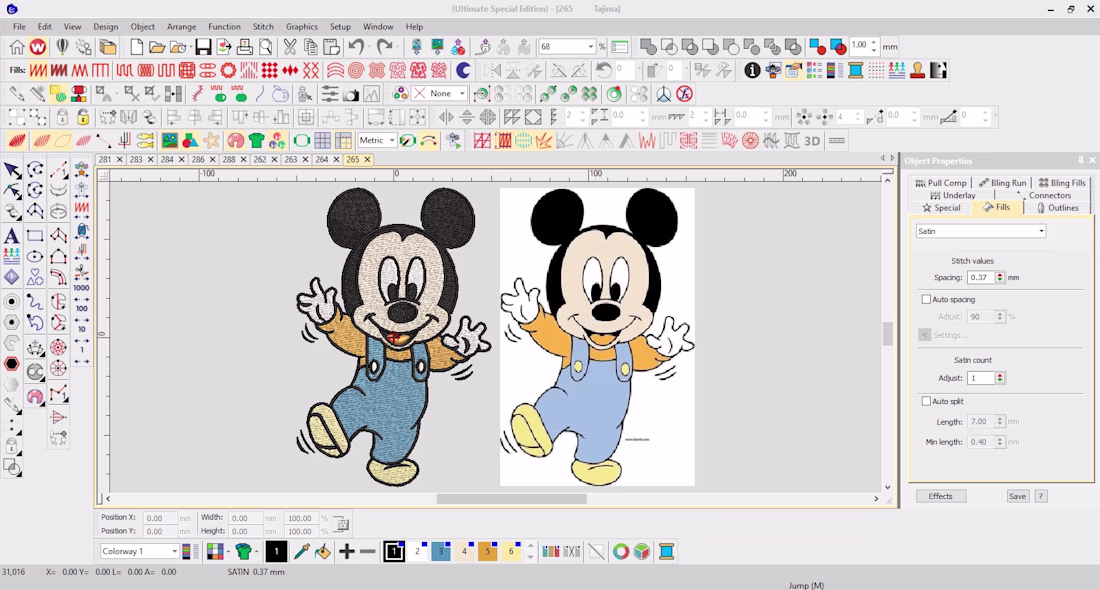Select the spiral fill stitch icon
The width and height of the screenshot is (1100, 590).
(356, 70)
